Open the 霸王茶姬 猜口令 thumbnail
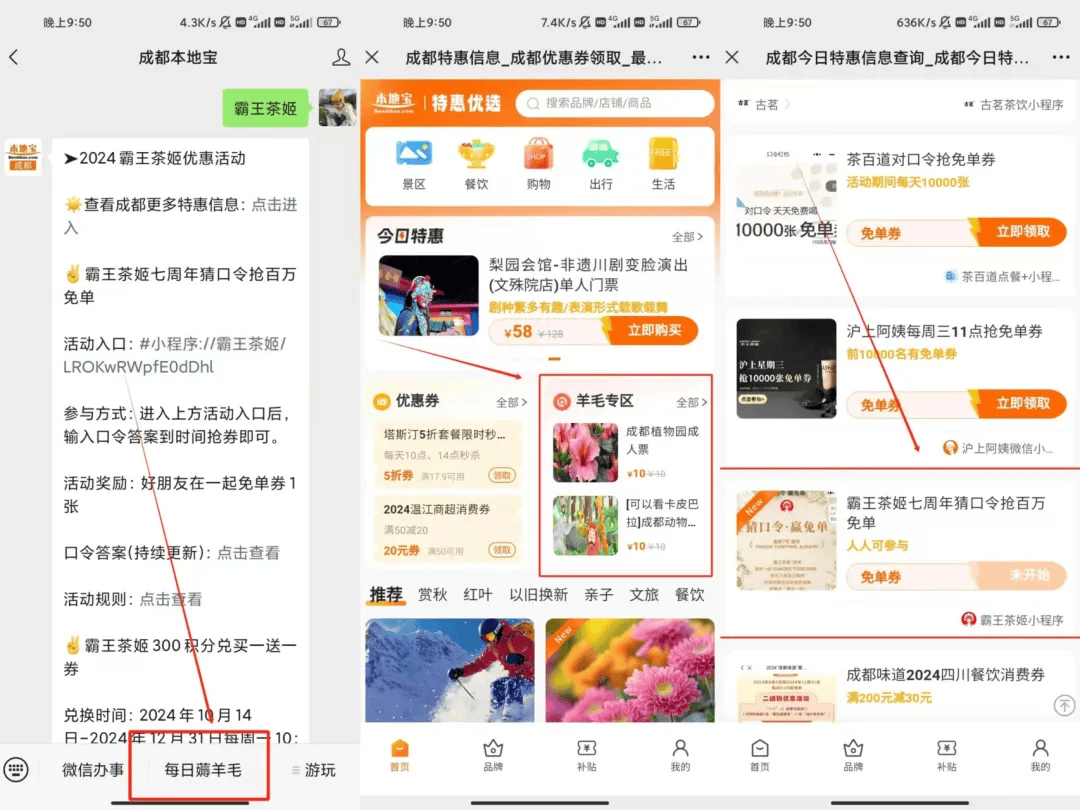The width and height of the screenshot is (1080, 810). 786,541
